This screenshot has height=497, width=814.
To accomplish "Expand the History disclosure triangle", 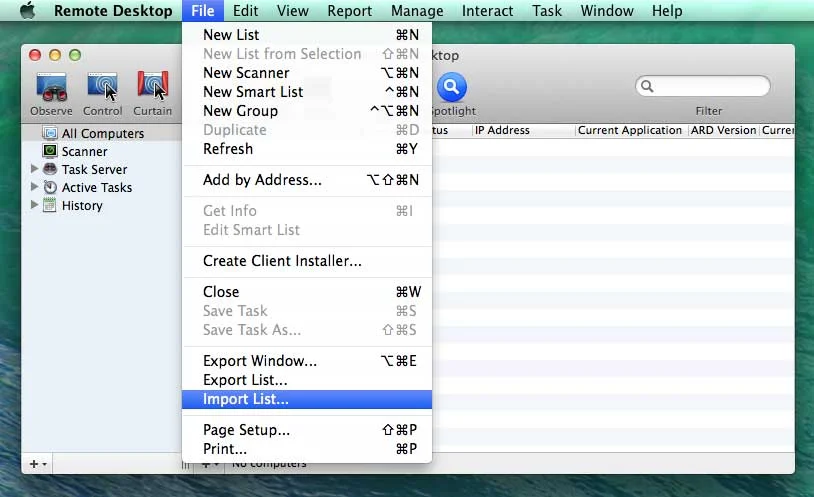I will coord(35,205).
